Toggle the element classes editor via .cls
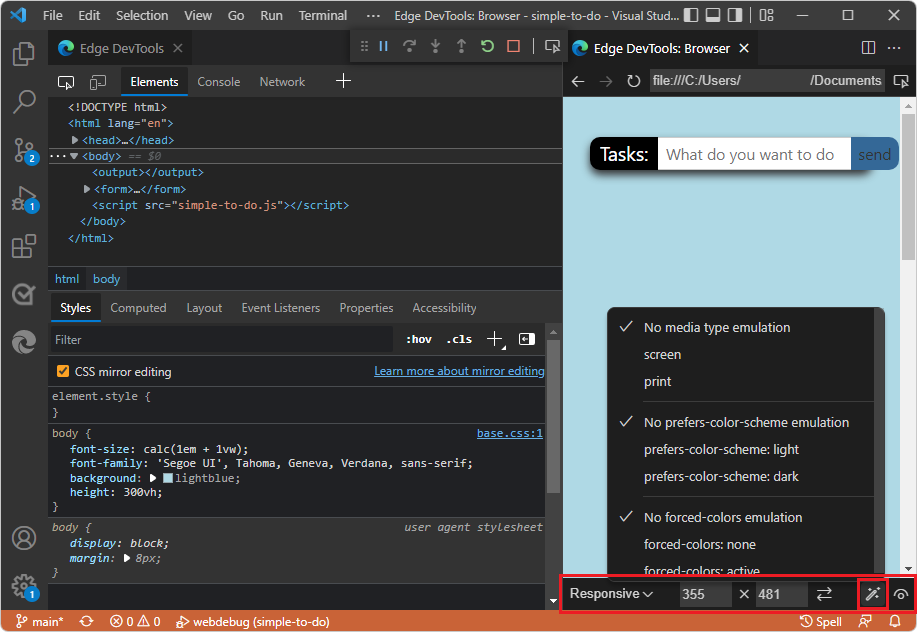Image resolution: width=917 pixels, height=632 pixels. click(x=458, y=339)
